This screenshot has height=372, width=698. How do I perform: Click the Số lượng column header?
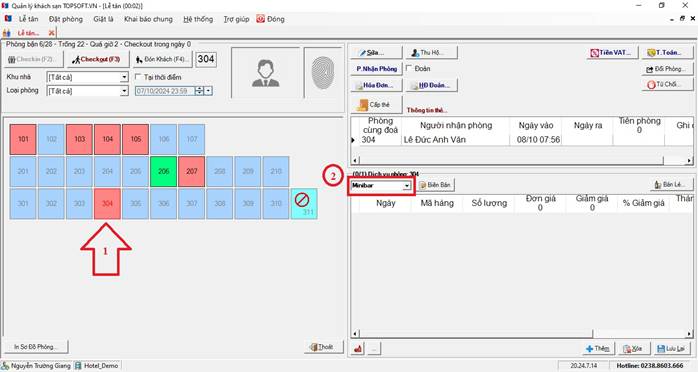click(489, 203)
